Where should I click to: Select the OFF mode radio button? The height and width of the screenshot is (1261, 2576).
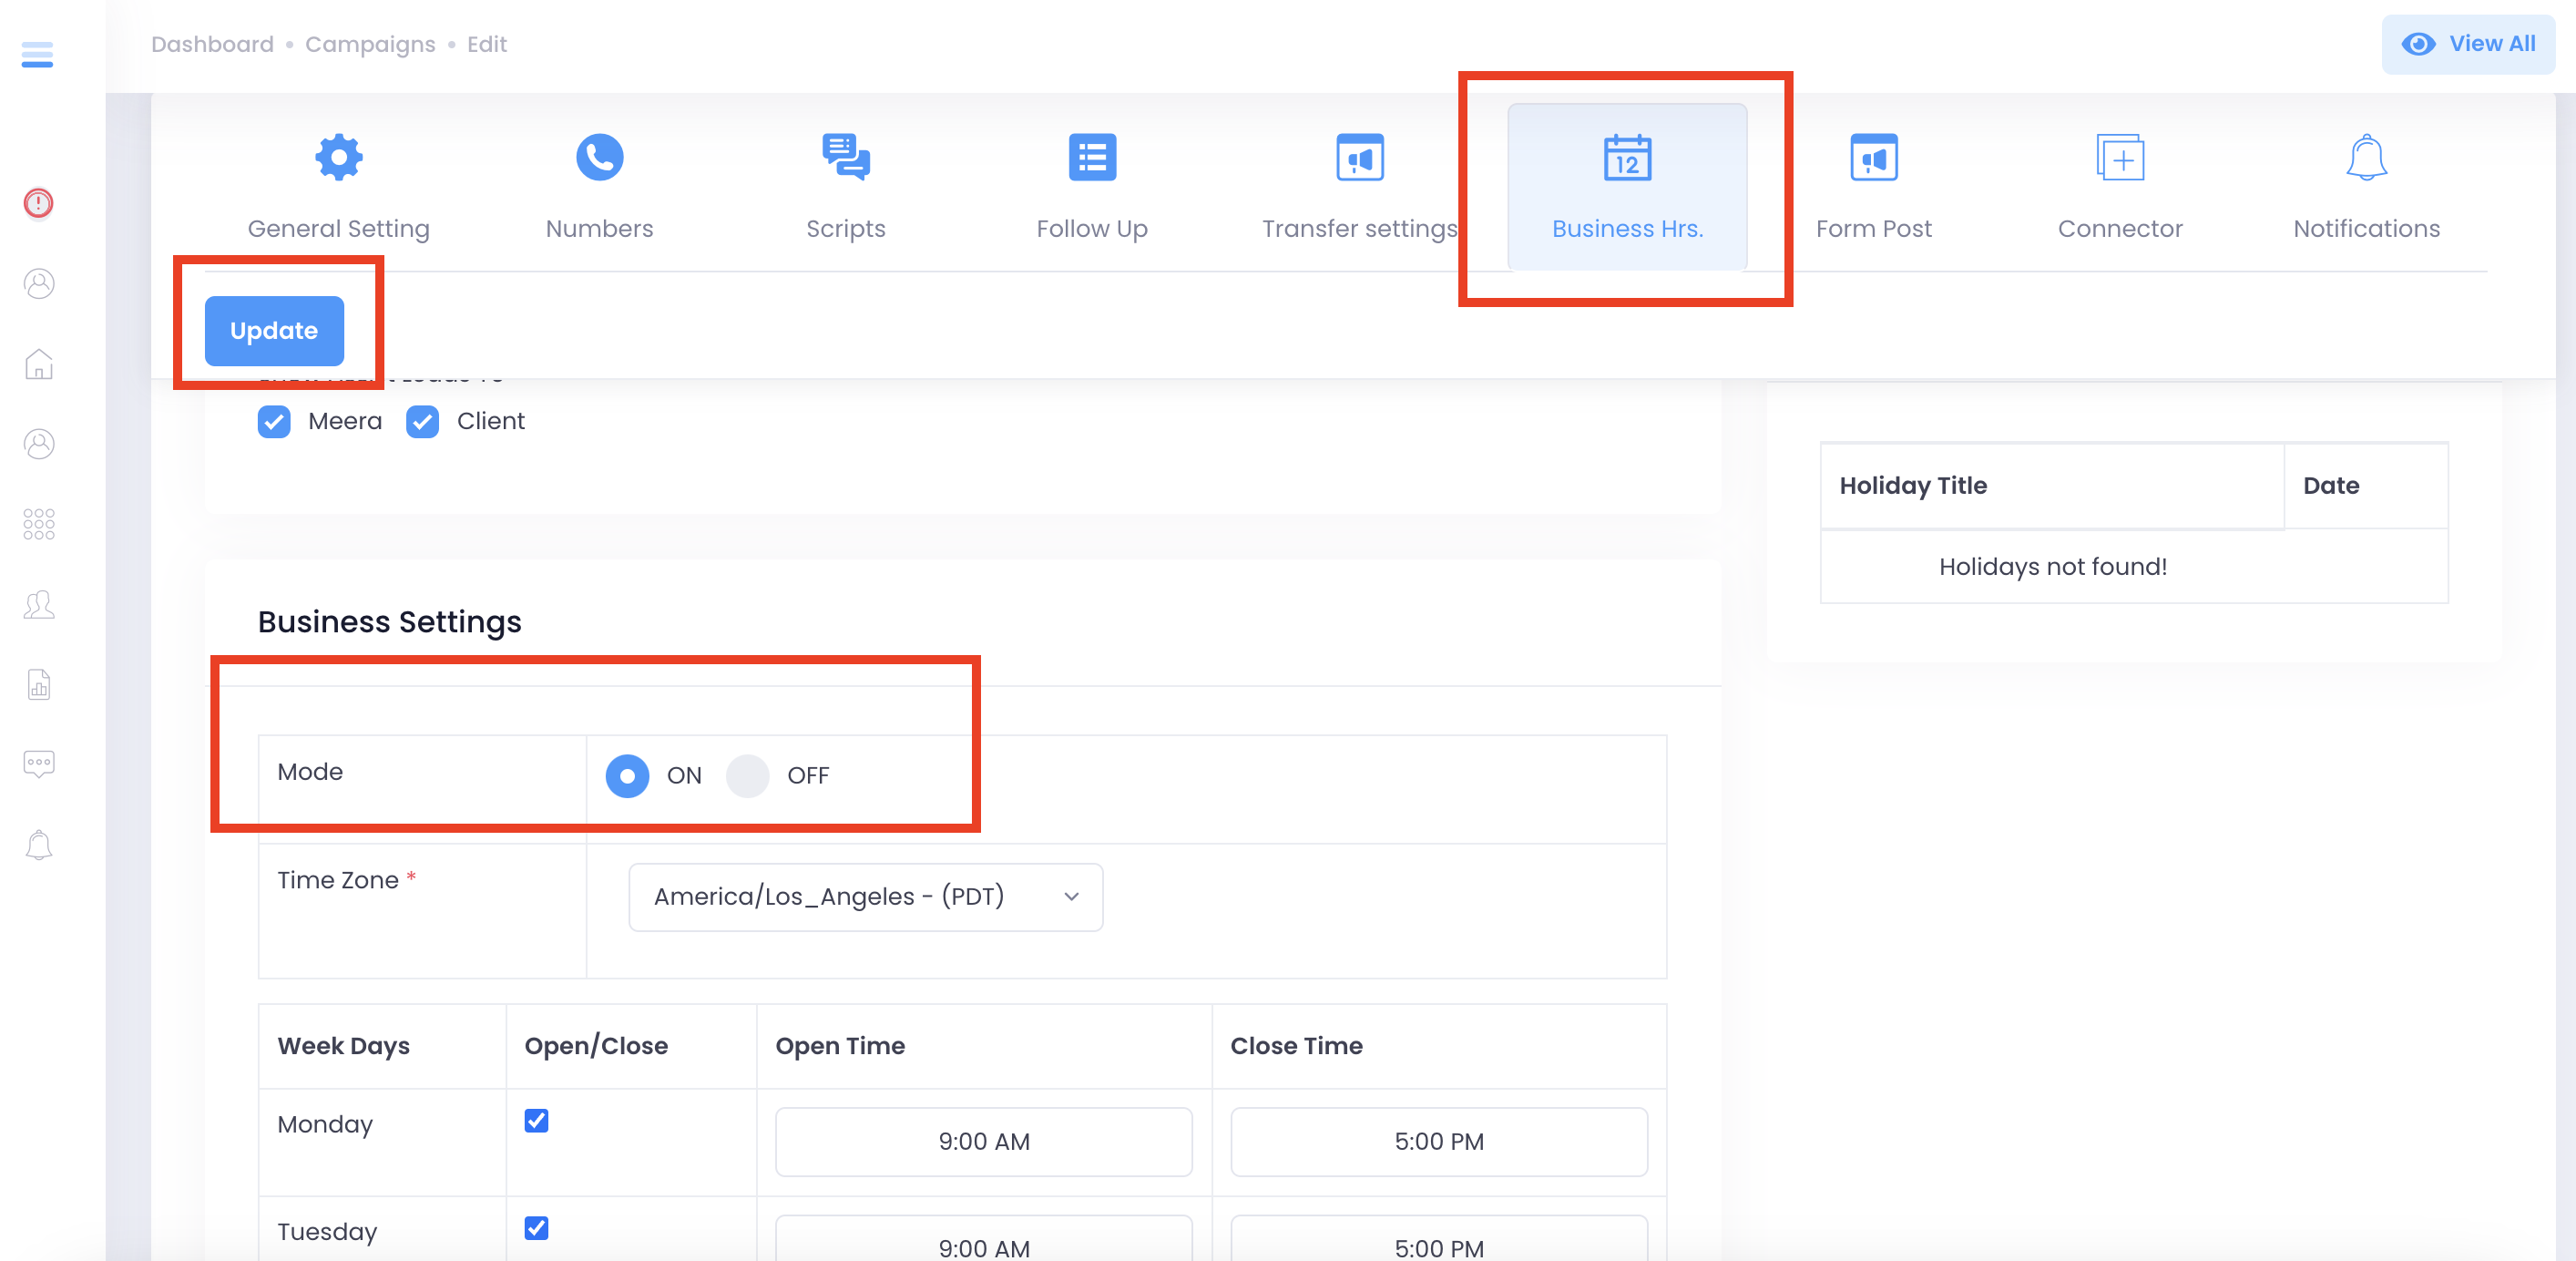[747, 776]
